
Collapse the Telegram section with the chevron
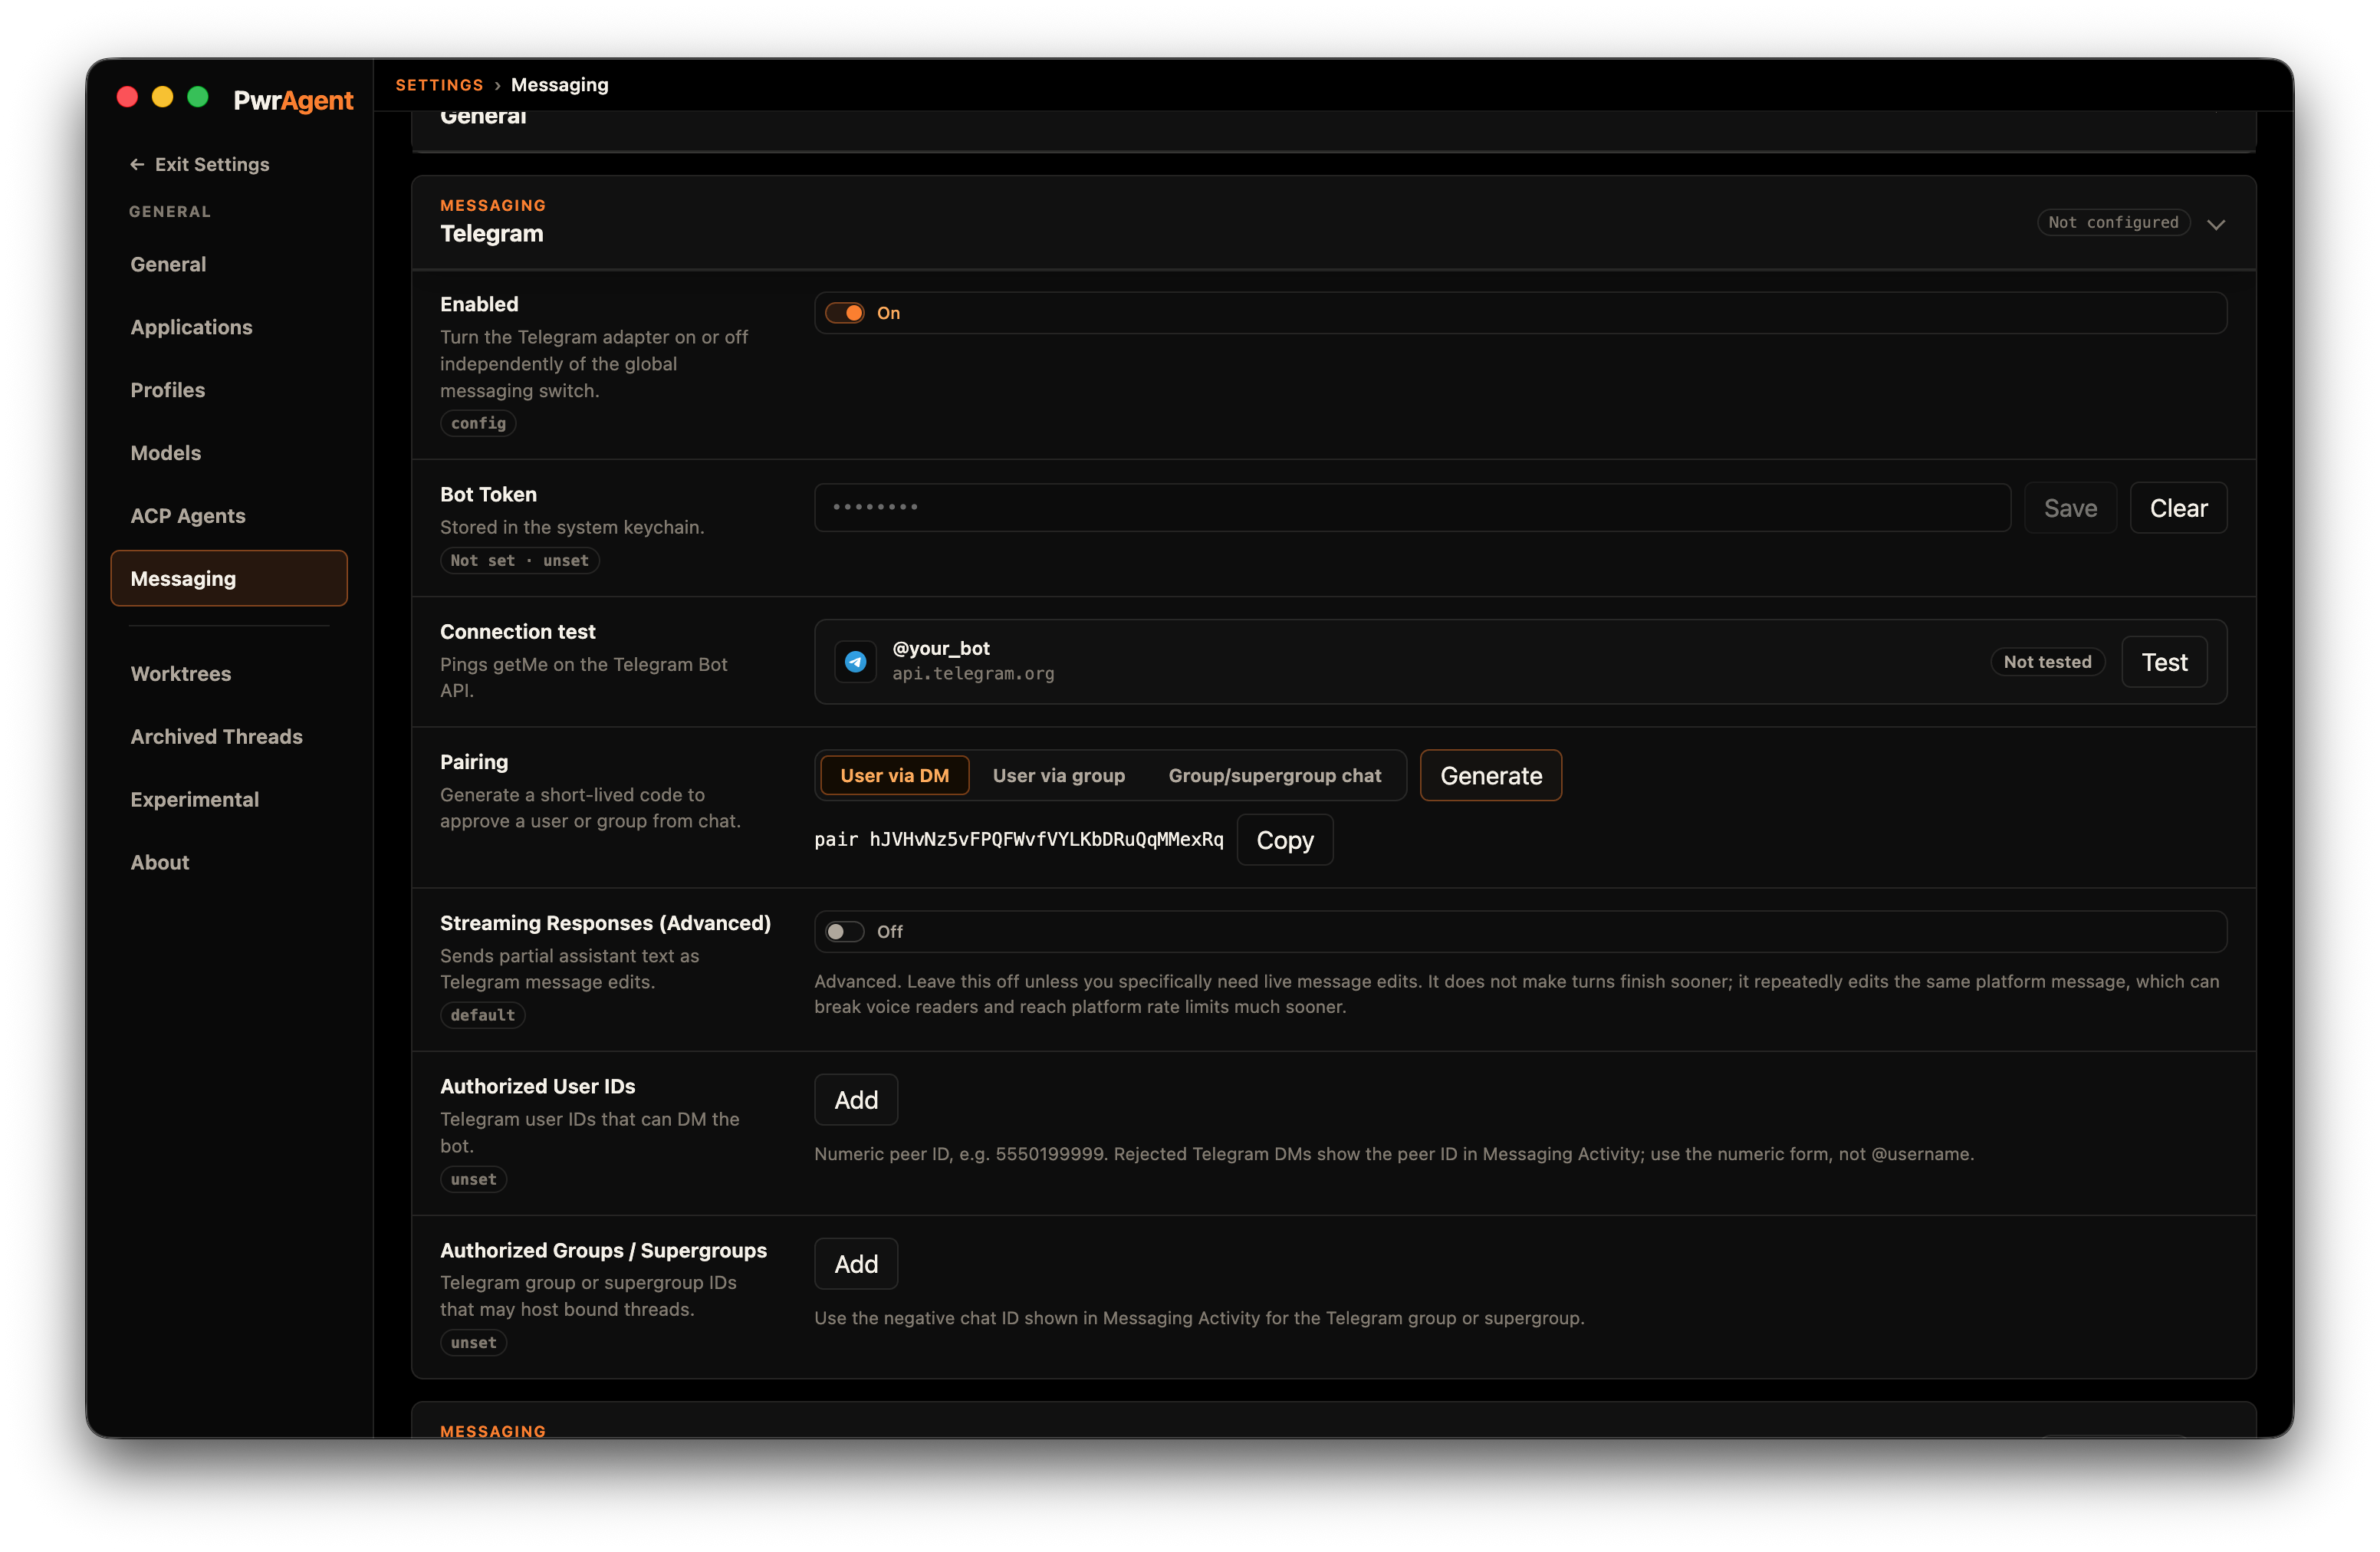(x=2216, y=223)
